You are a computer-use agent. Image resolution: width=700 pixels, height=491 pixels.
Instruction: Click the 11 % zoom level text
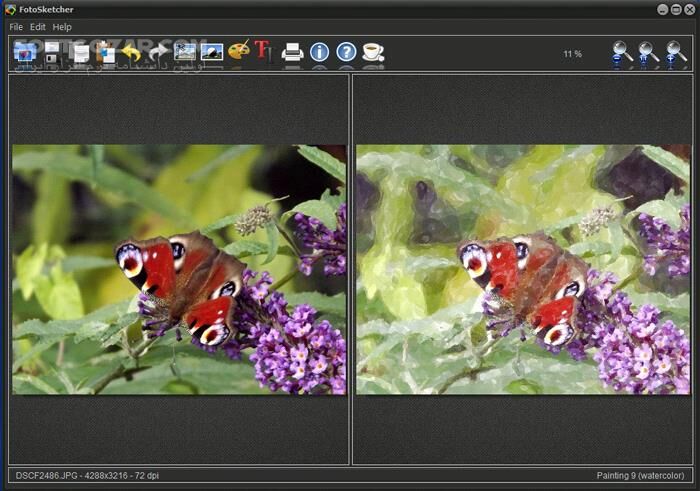(572, 54)
